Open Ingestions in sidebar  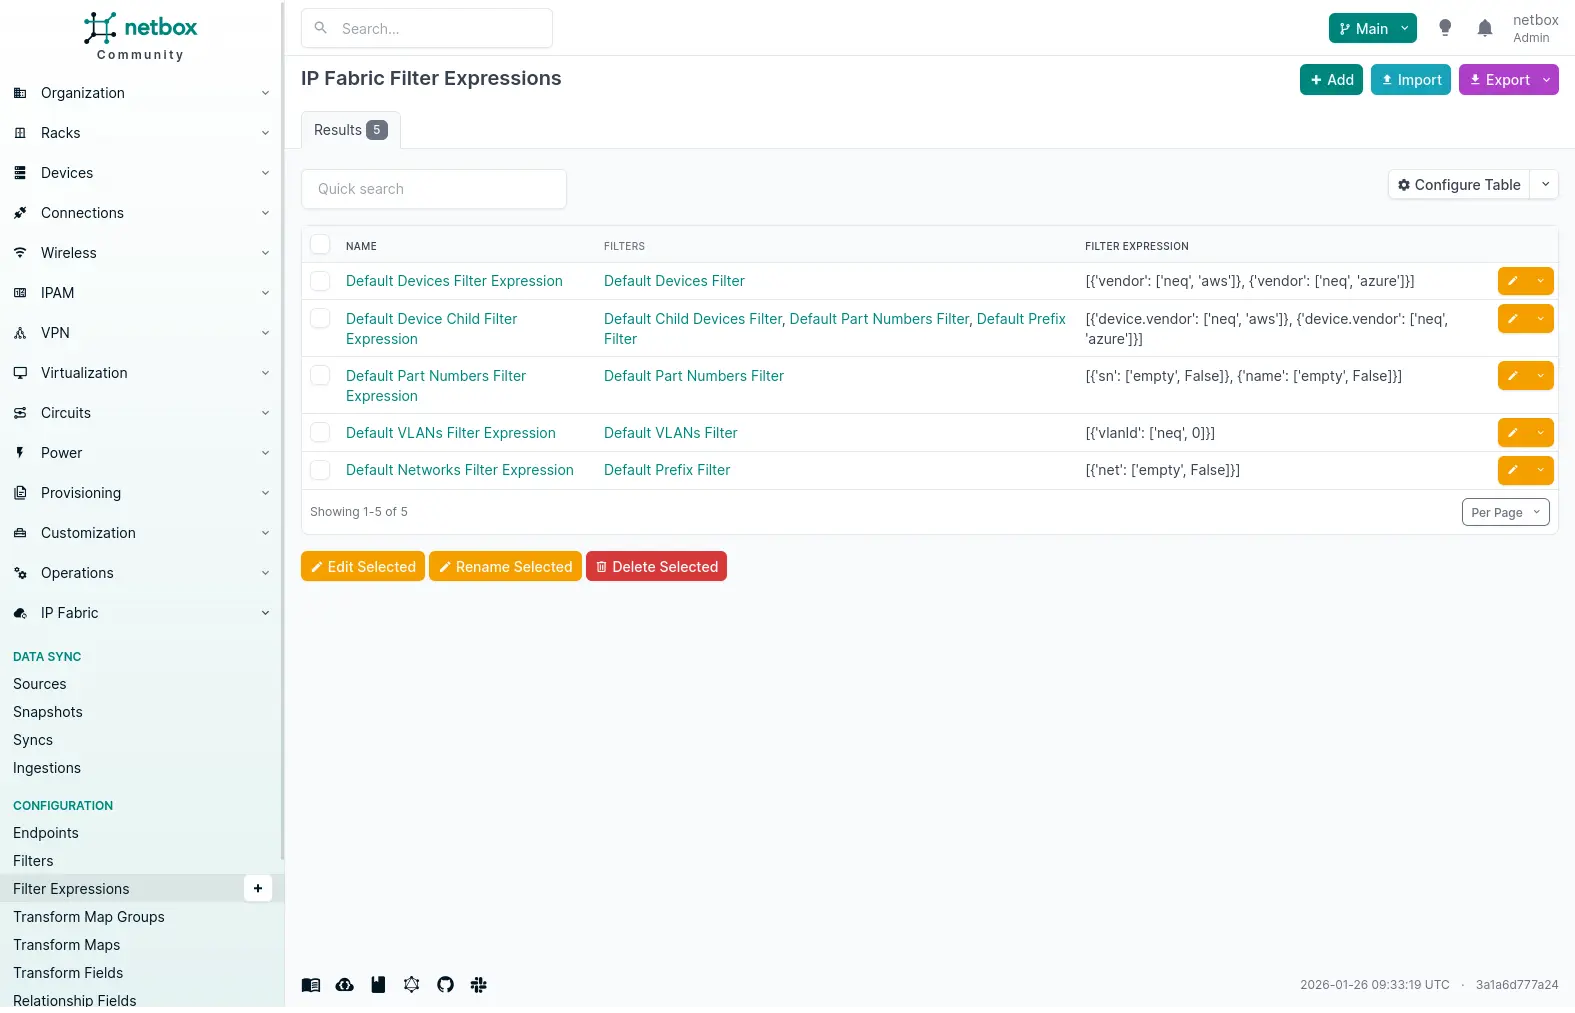pyautogui.click(x=47, y=768)
